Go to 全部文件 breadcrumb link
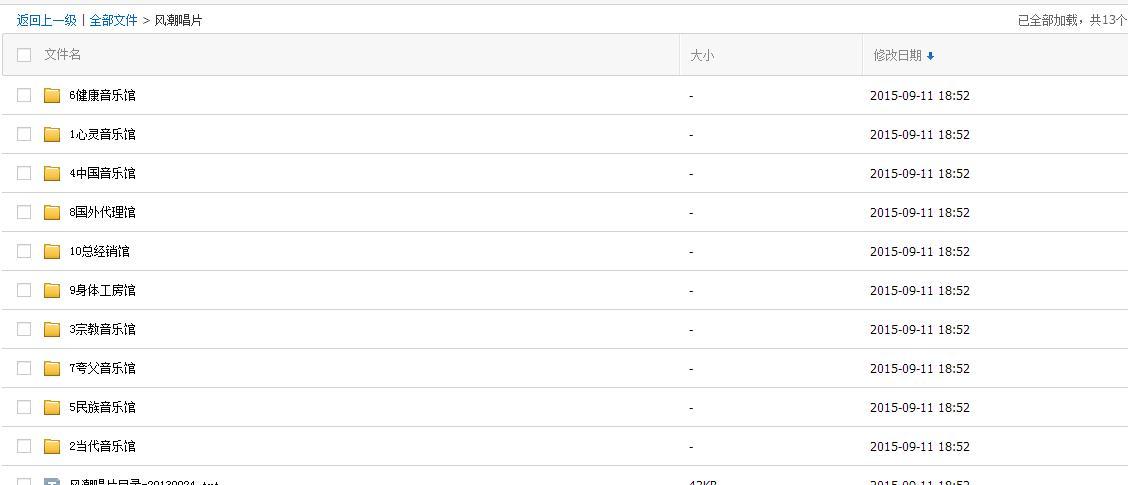 (113, 20)
